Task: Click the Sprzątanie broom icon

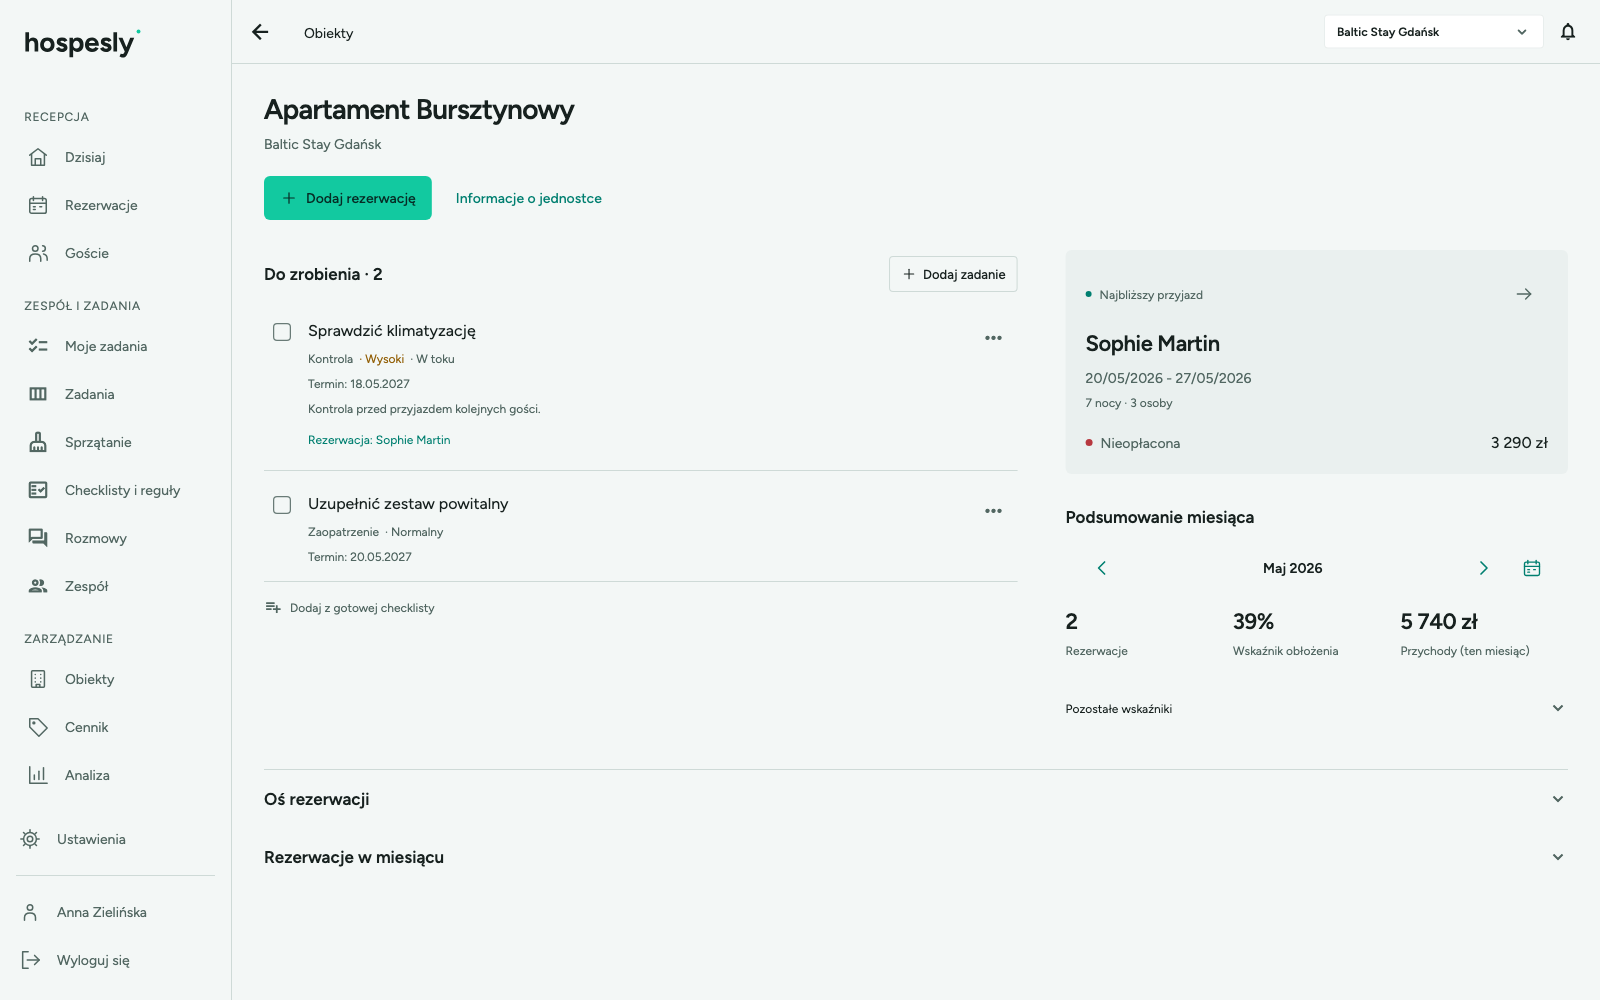Action: point(38,442)
